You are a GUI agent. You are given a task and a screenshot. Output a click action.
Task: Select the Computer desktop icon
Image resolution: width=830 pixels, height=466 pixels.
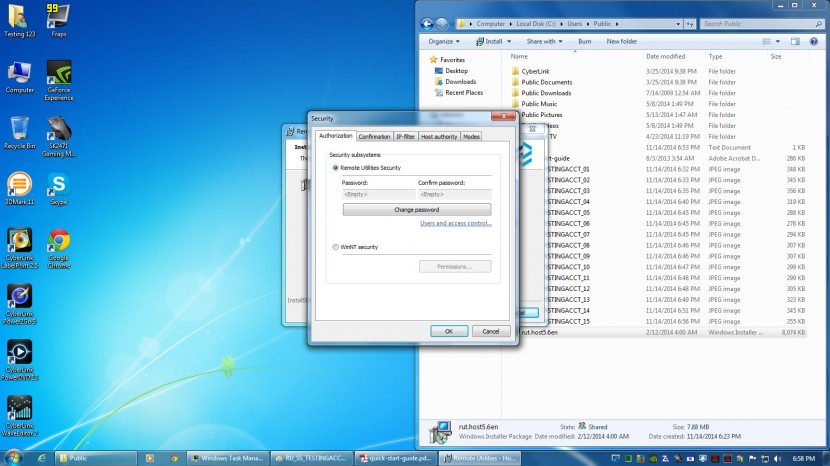(x=19, y=77)
